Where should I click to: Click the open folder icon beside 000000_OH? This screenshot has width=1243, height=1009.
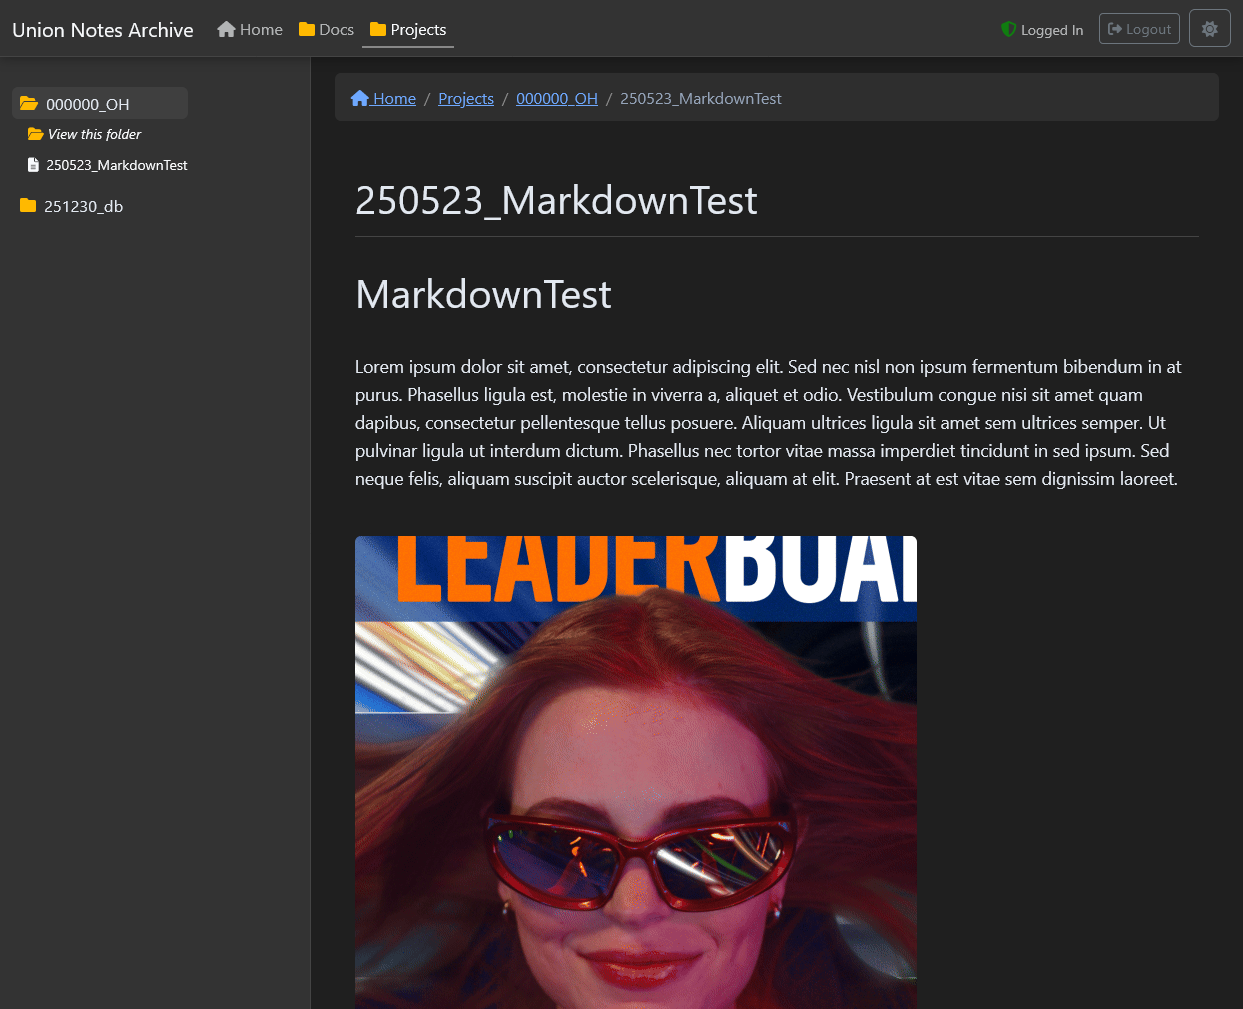[29, 104]
